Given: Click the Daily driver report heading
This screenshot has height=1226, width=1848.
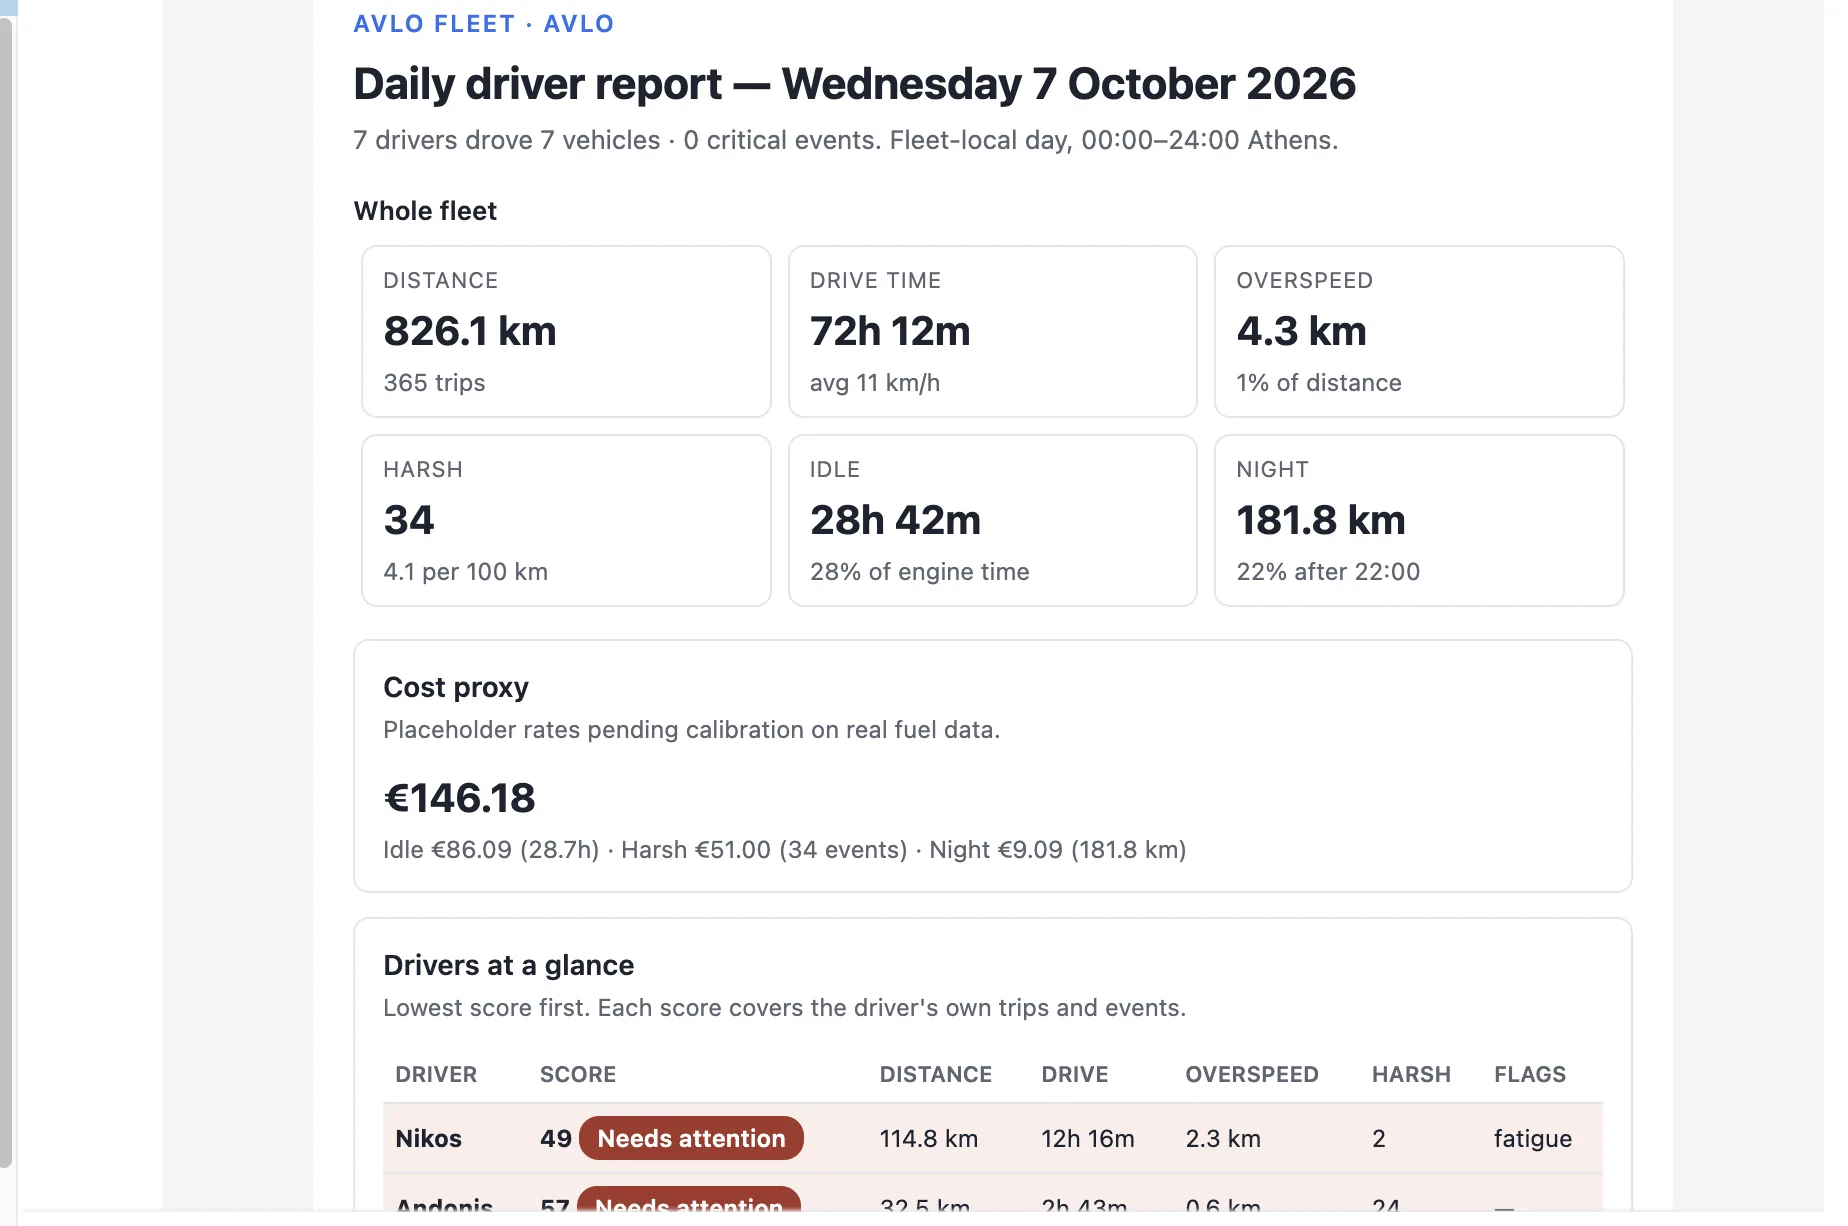Looking at the screenshot, I should click(855, 84).
